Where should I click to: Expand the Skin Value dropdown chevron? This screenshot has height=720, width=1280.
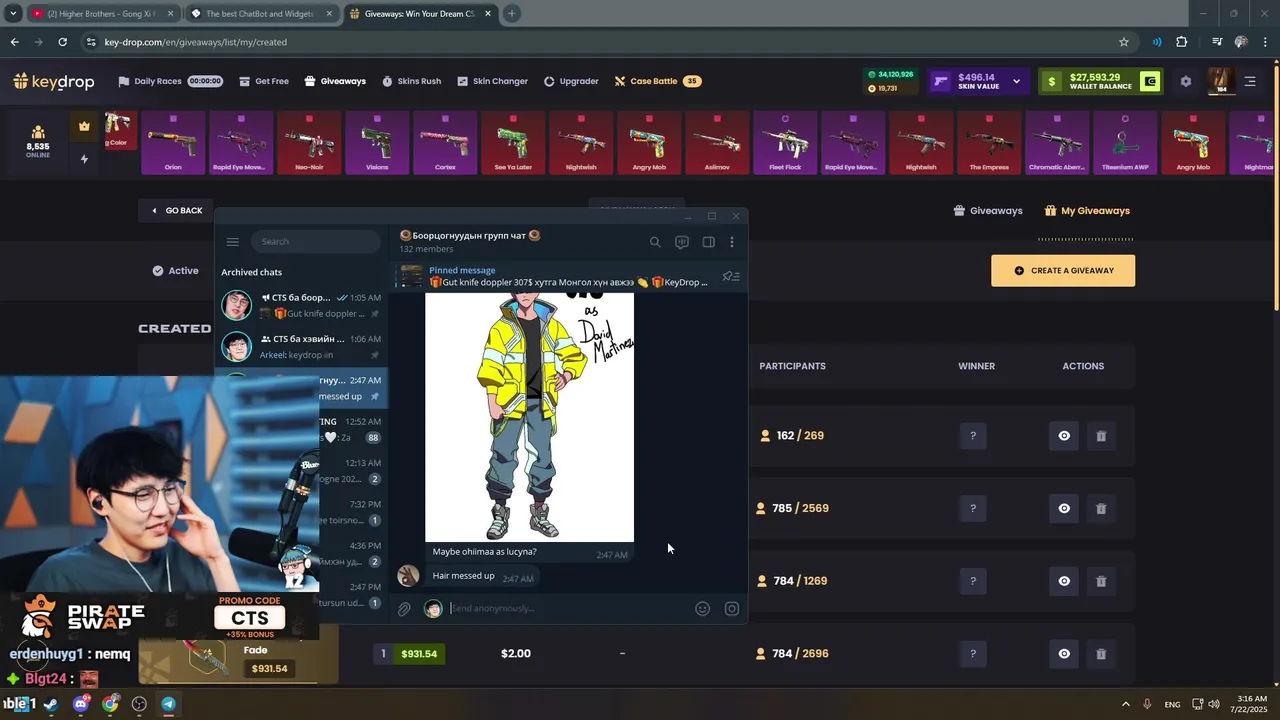coord(1016,82)
